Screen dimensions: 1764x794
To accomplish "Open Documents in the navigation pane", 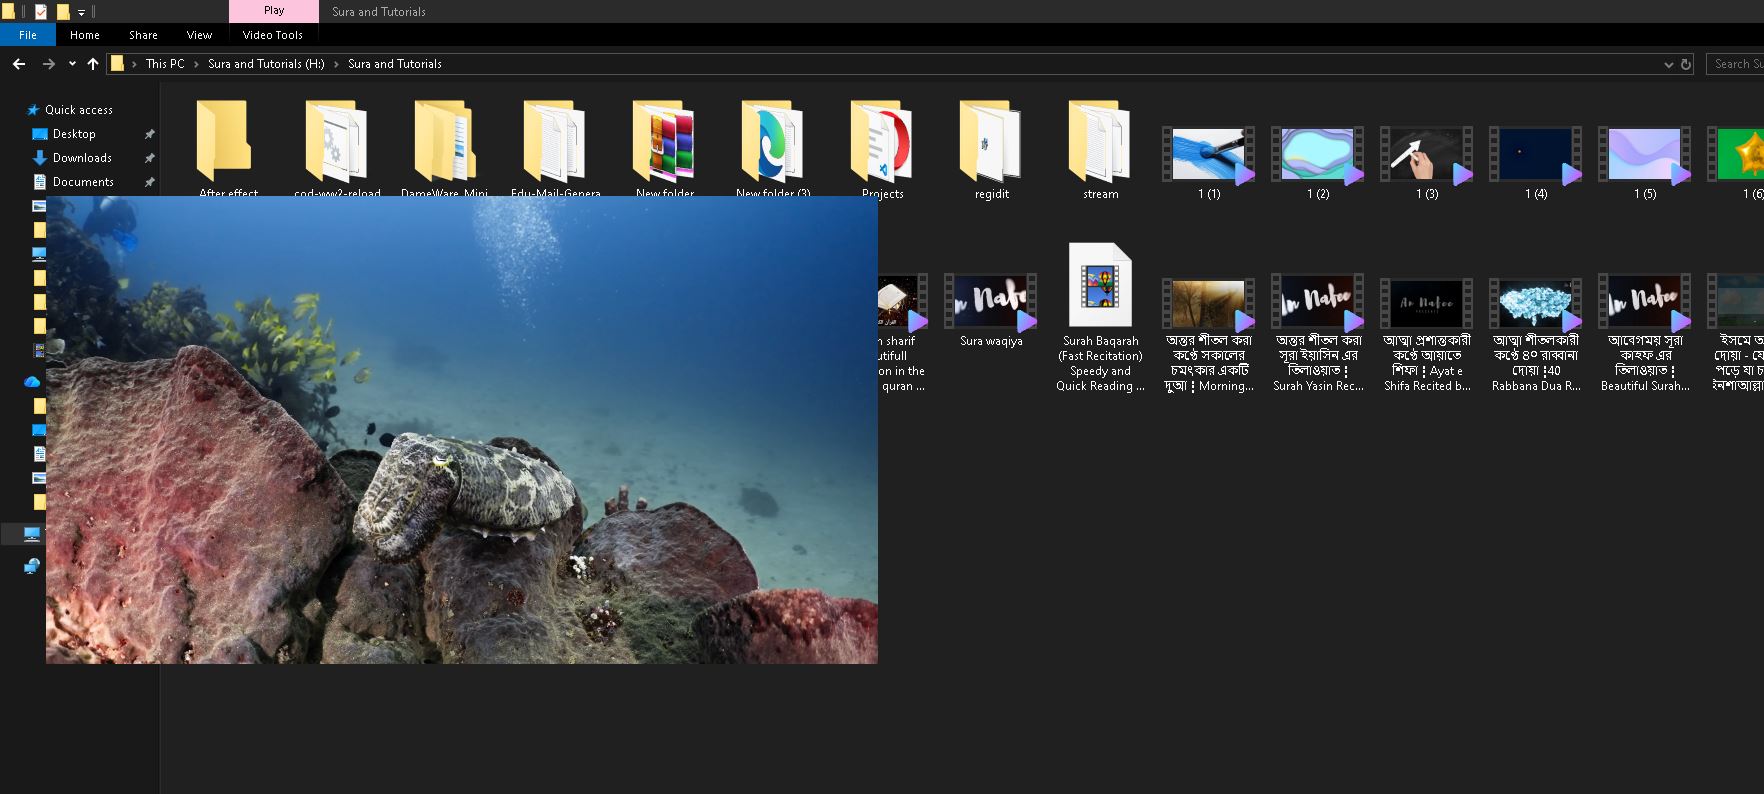I will pos(83,182).
